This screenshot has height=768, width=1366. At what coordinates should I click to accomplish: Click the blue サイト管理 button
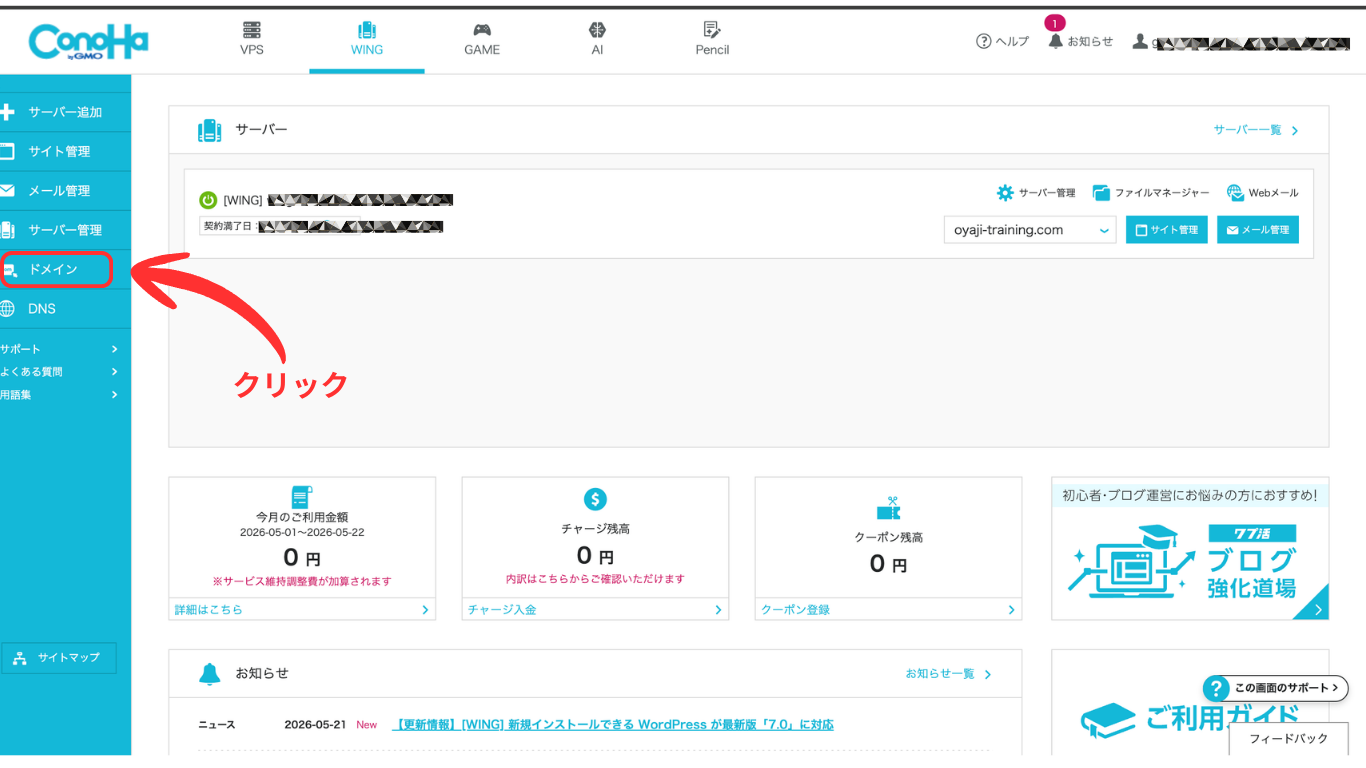(1167, 230)
